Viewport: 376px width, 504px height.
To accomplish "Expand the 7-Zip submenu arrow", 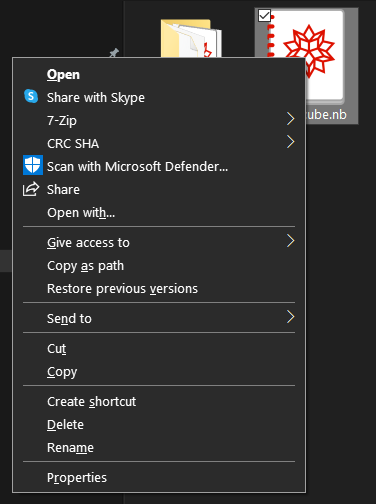I will (290, 118).
